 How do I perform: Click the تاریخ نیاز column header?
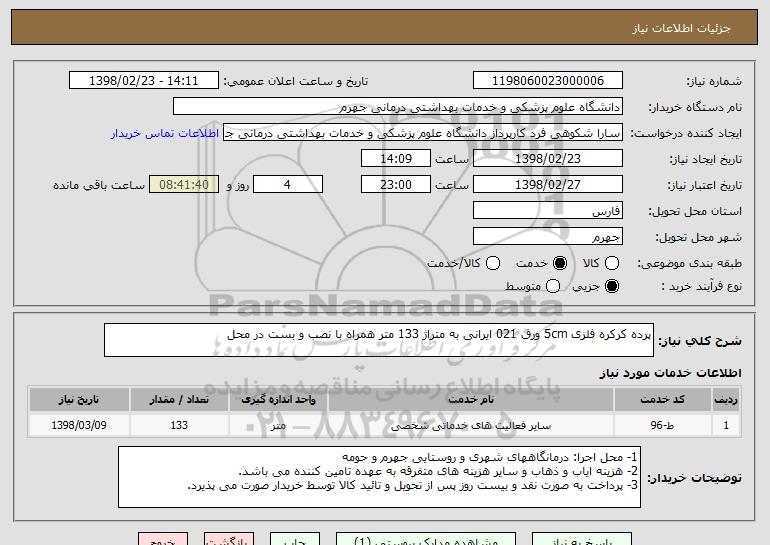pyautogui.click(x=79, y=400)
